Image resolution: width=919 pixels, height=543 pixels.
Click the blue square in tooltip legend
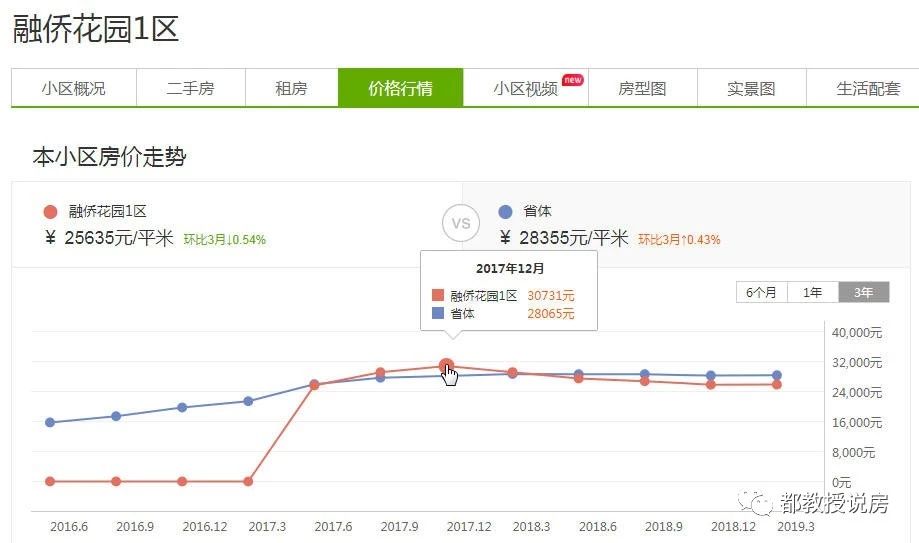(438, 313)
